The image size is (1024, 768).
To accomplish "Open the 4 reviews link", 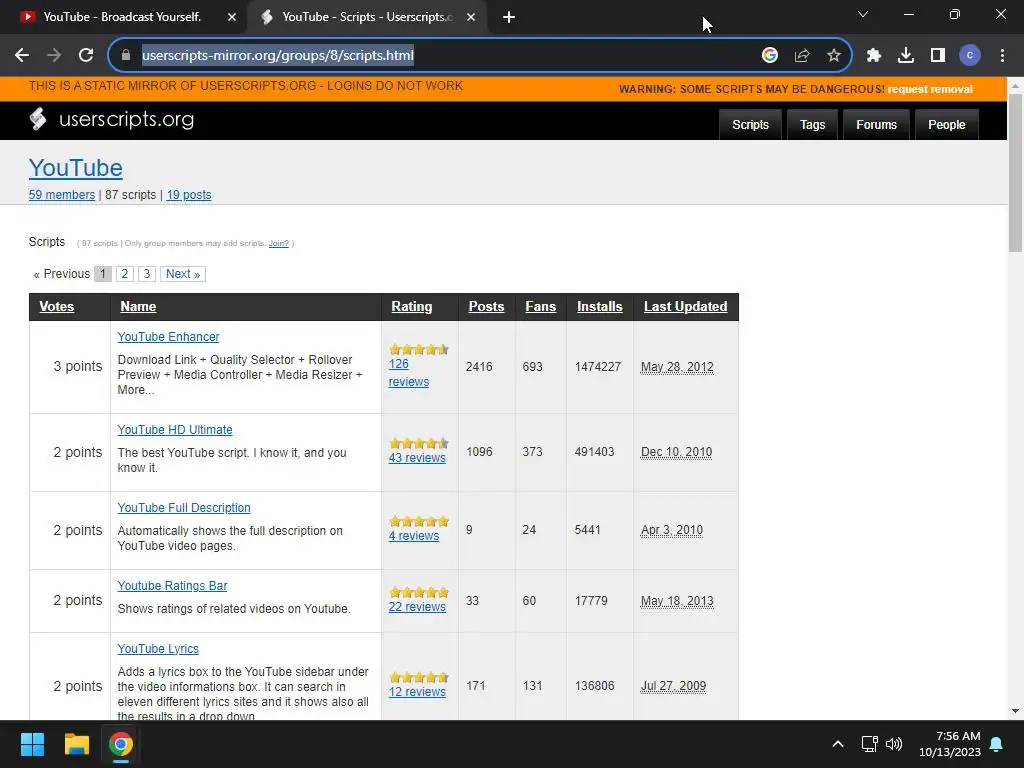I will [414, 536].
